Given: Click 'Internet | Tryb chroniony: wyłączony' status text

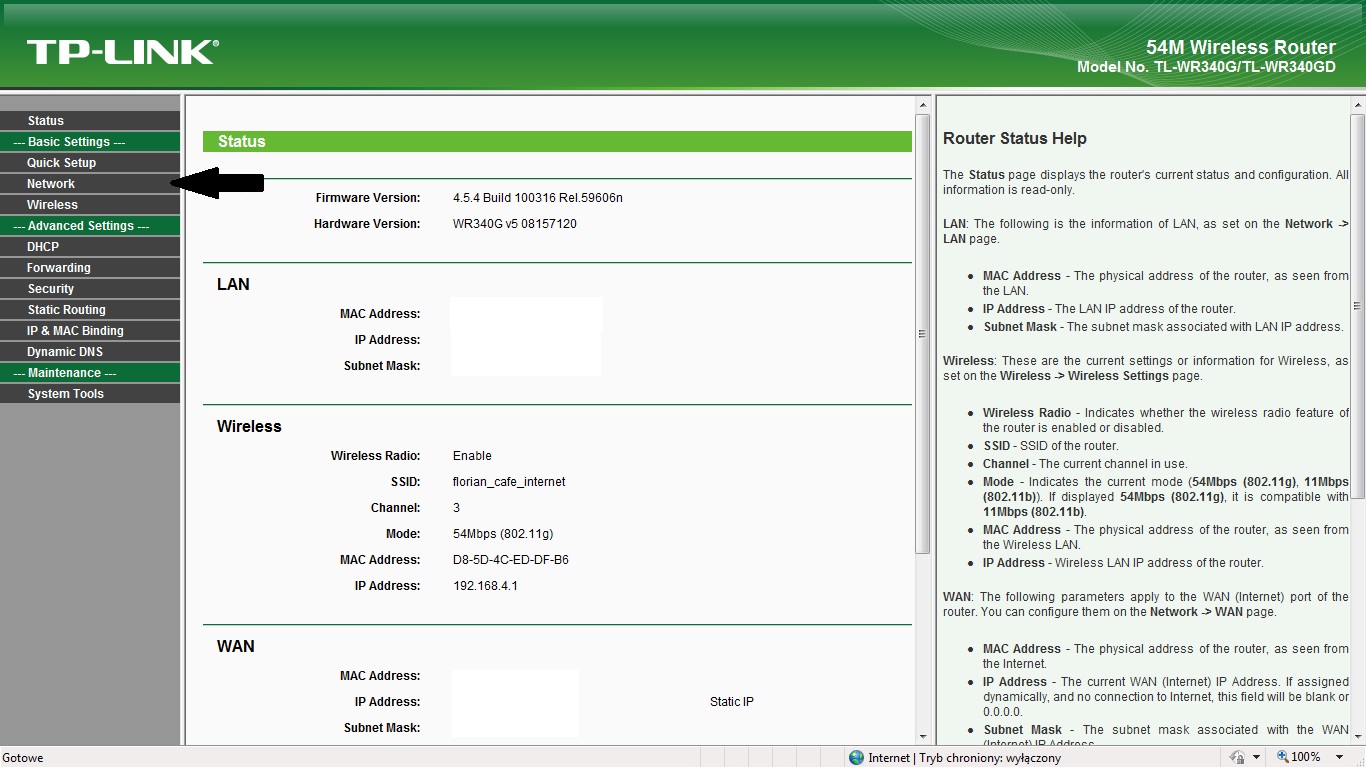Looking at the screenshot, I should pos(964,758).
